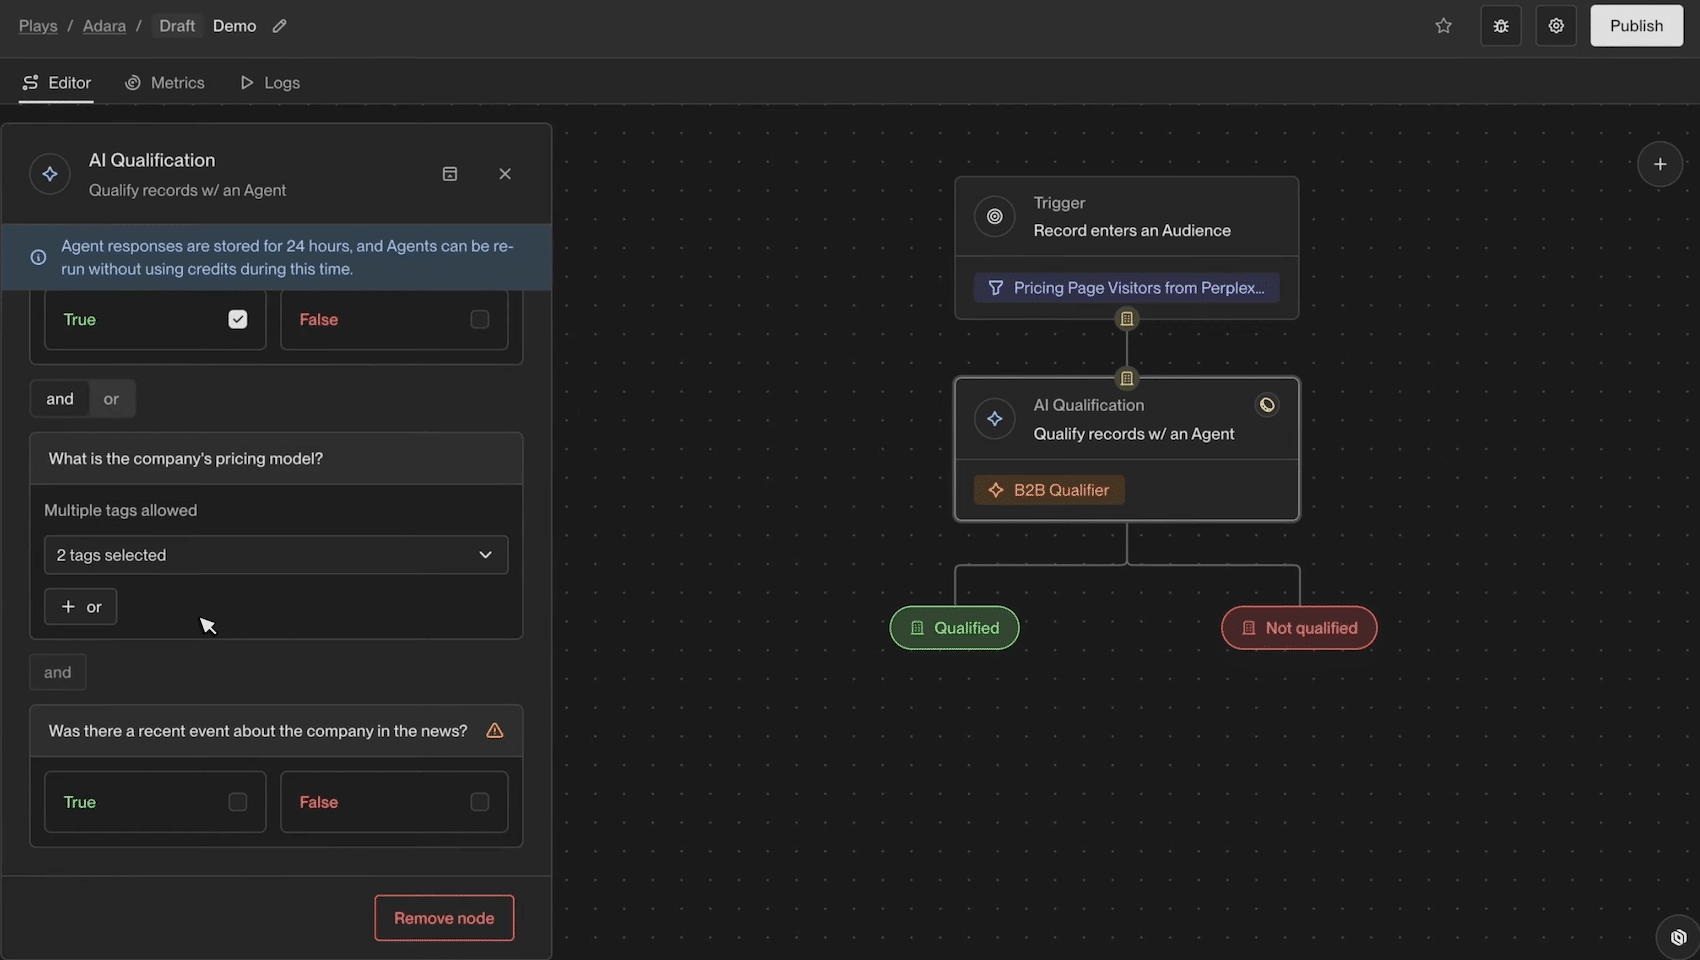This screenshot has height=960, width=1700.
Task: Click the panel header sparkle icon
Action: tap(50, 174)
